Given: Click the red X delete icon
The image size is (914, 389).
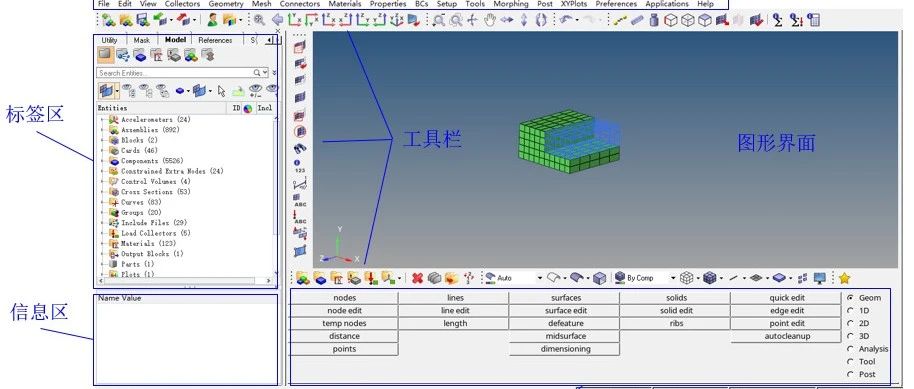Looking at the screenshot, I should pyautogui.click(x=417, y=278).
